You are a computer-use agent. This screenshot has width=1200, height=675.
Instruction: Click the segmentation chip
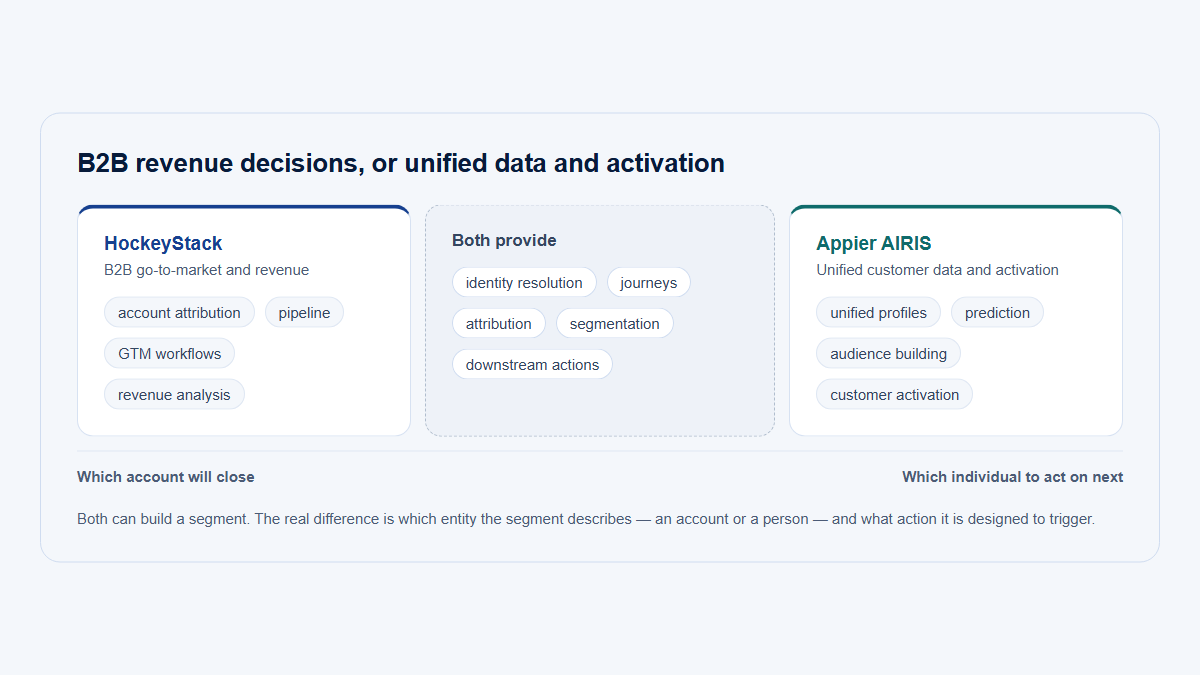pos(615,324)
